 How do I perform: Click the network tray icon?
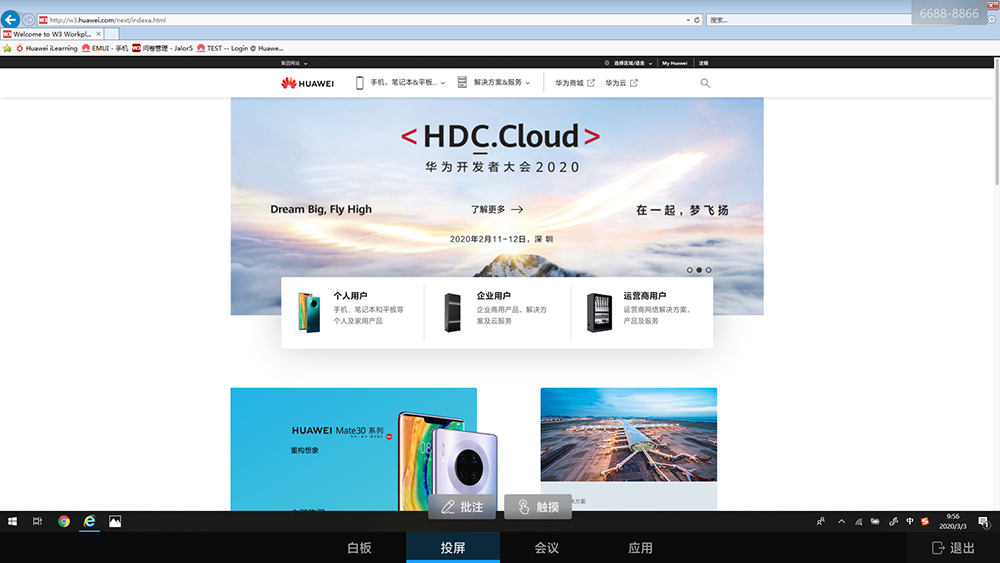click(x=858, y=522)
